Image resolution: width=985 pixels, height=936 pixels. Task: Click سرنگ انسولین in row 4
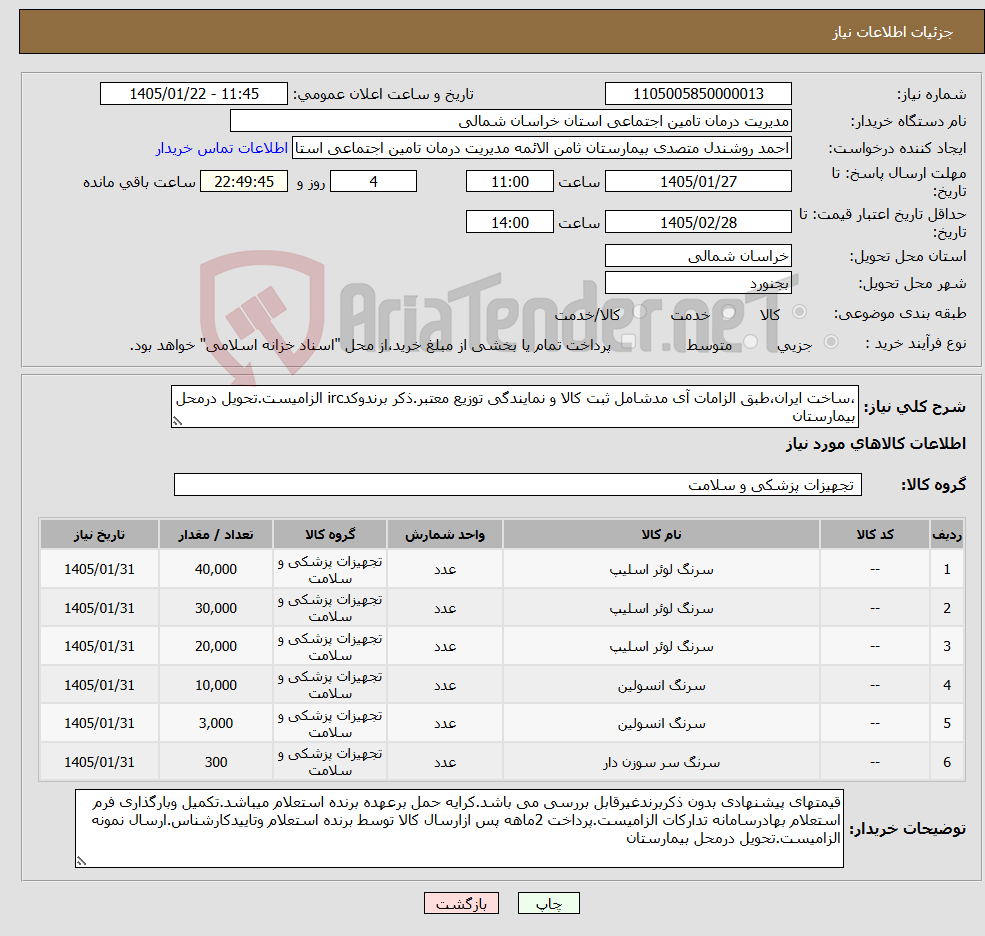tap(661, 686)
